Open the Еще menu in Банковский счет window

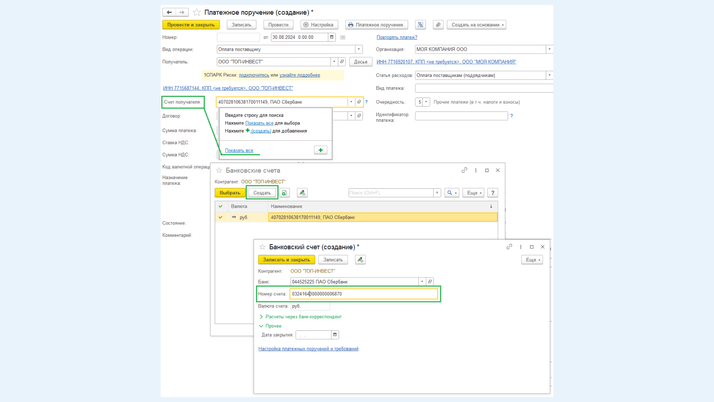[x=532, y=260]
